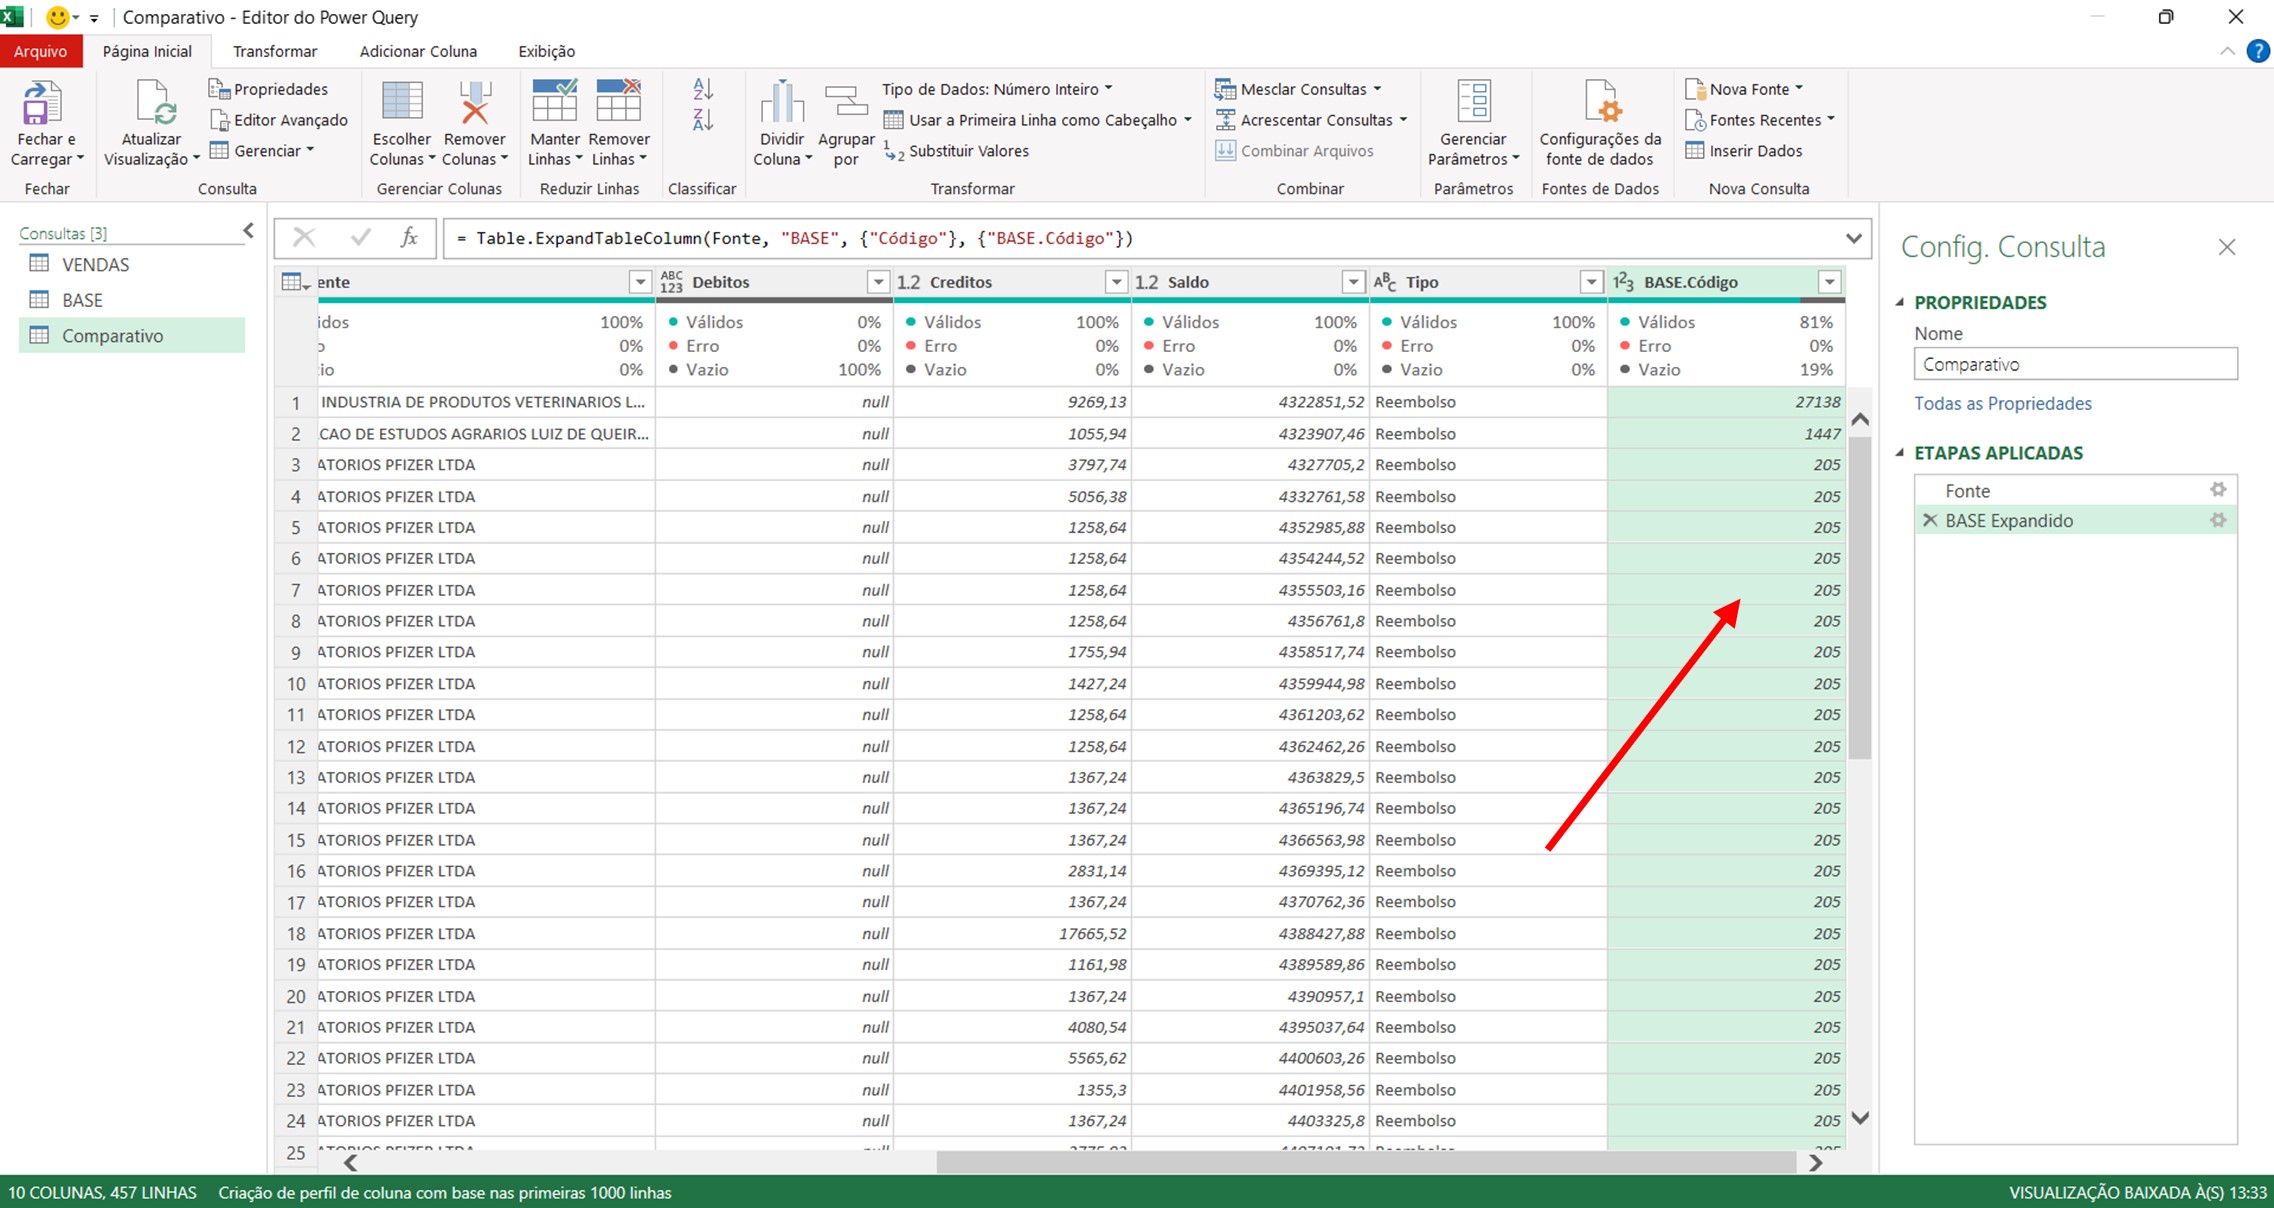The width and height of the screenshot is (2274, 1208).
Task: Click the vertical scrollbar up arrow
Action: [x=1860, y=420]
